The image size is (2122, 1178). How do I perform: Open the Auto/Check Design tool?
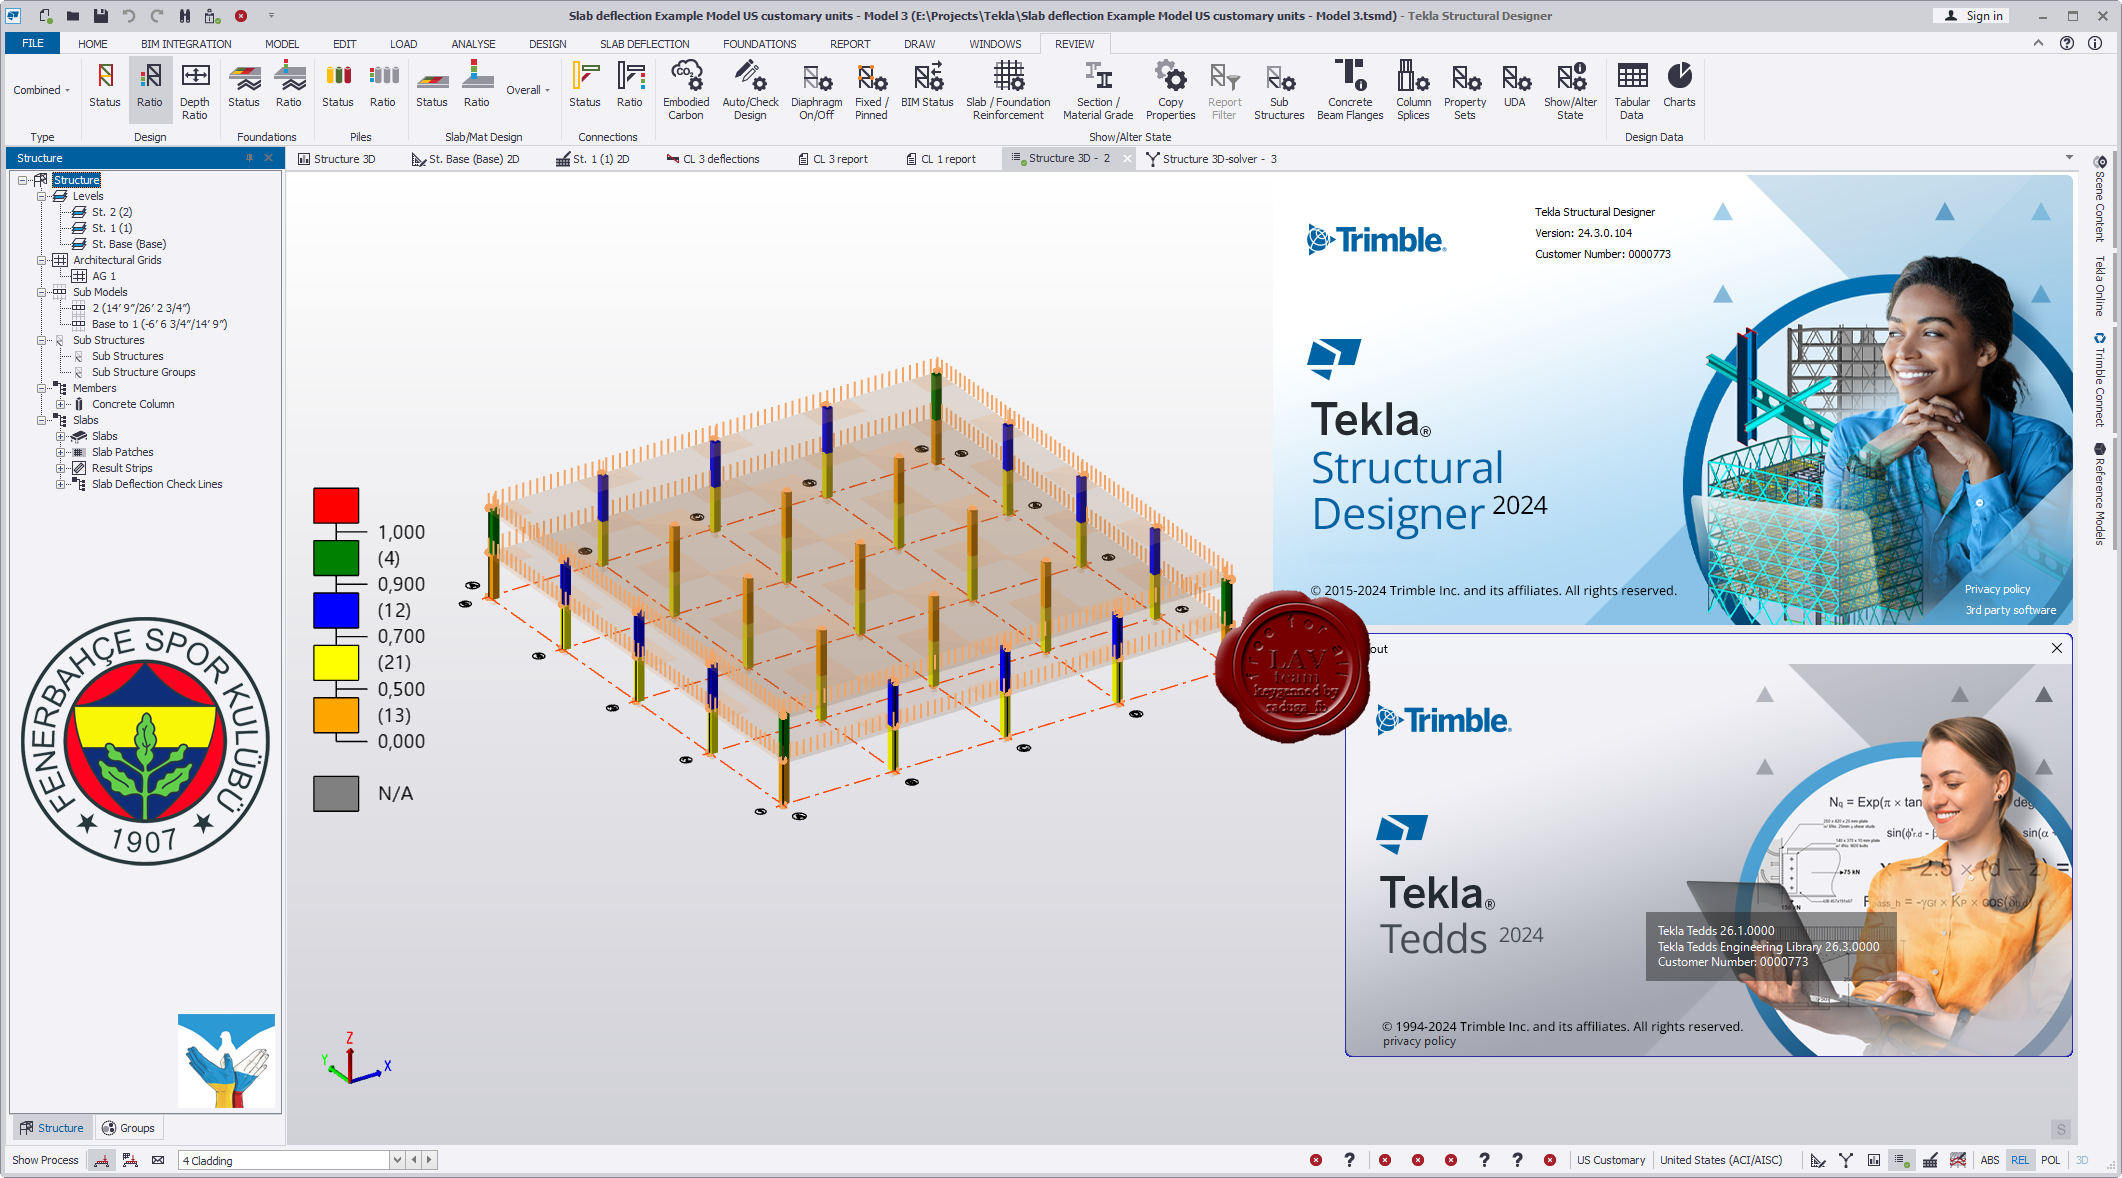click(750, 91)
